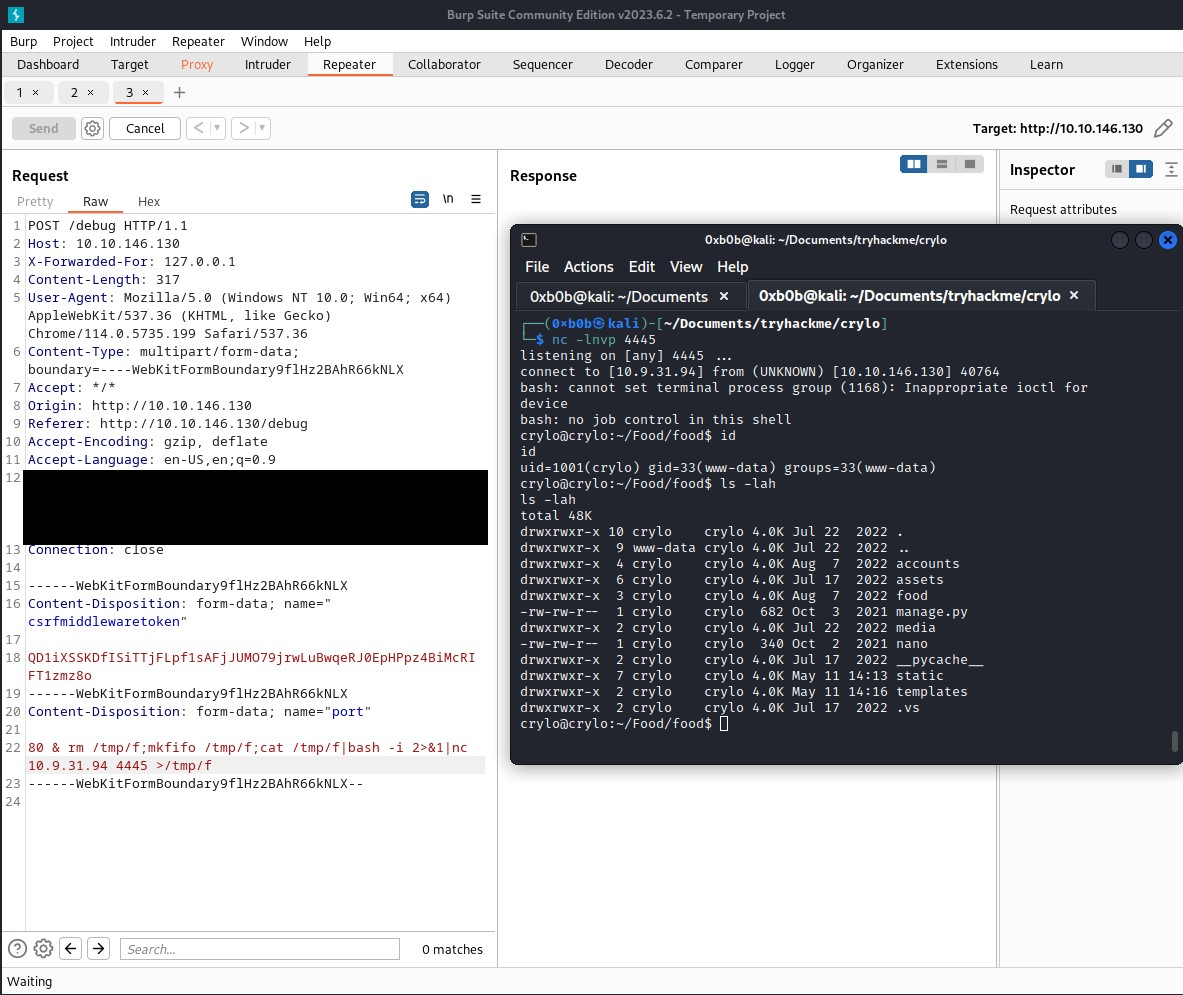Switch to the Dashboard tab
The height and width of the screenshot is (995, 1183).
48,65
